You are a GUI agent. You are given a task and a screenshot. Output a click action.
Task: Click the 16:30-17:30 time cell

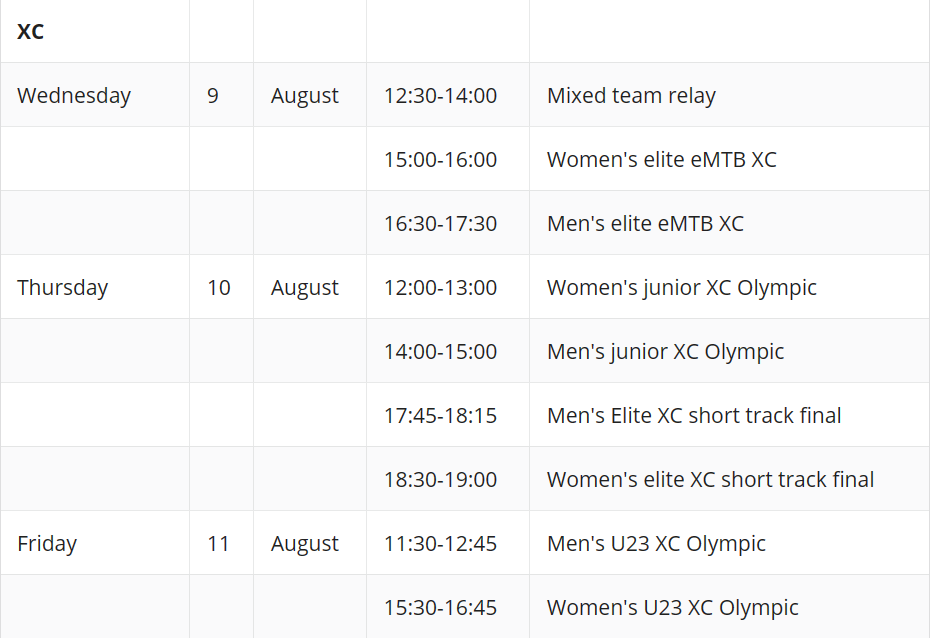coord(448,223)
